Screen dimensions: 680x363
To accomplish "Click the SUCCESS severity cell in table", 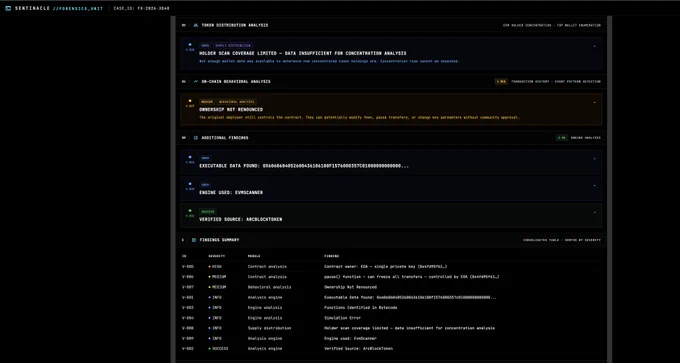I will (218, 348).
